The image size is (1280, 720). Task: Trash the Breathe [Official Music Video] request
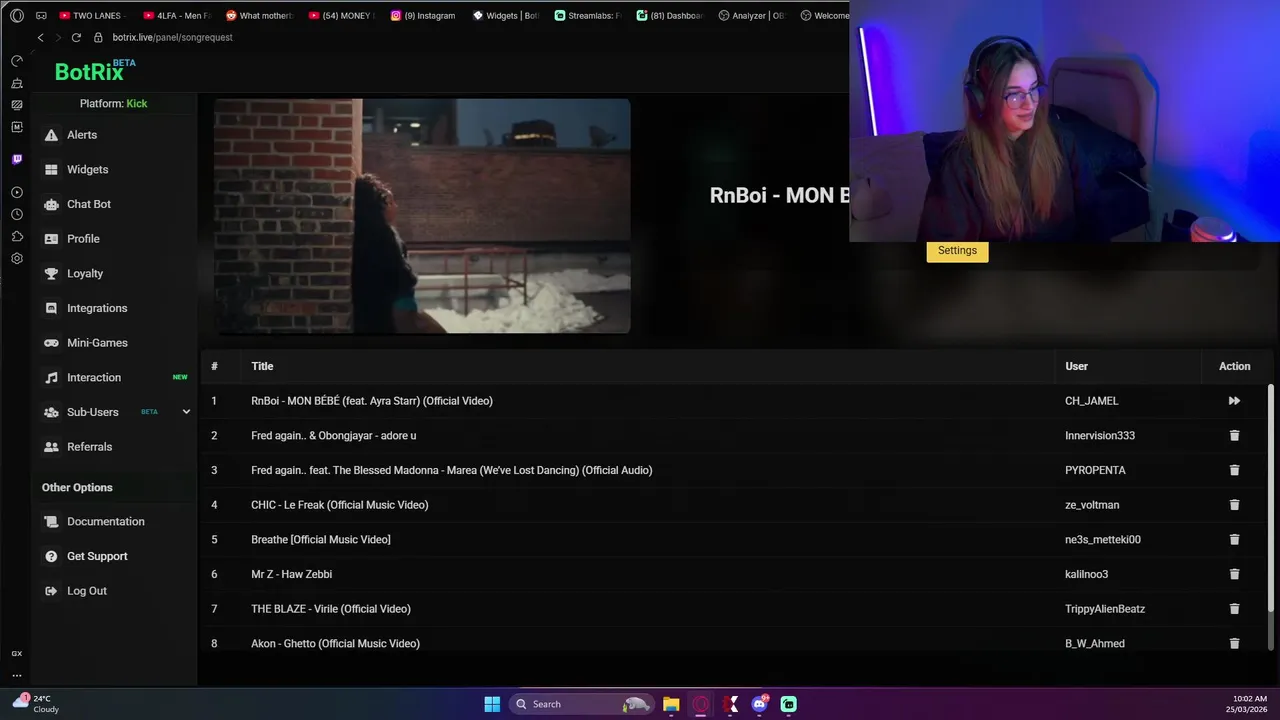coord(1234,540)
